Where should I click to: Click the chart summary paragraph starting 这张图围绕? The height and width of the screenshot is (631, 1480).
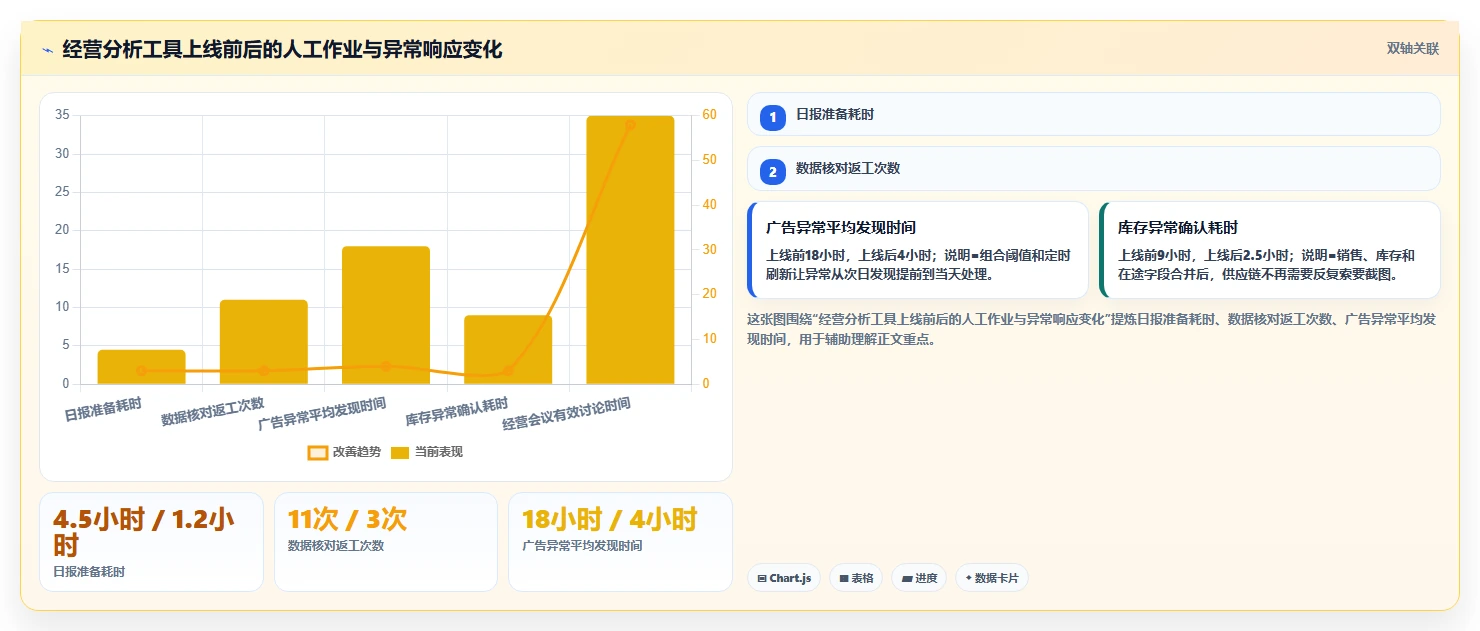coord(1092,329)
